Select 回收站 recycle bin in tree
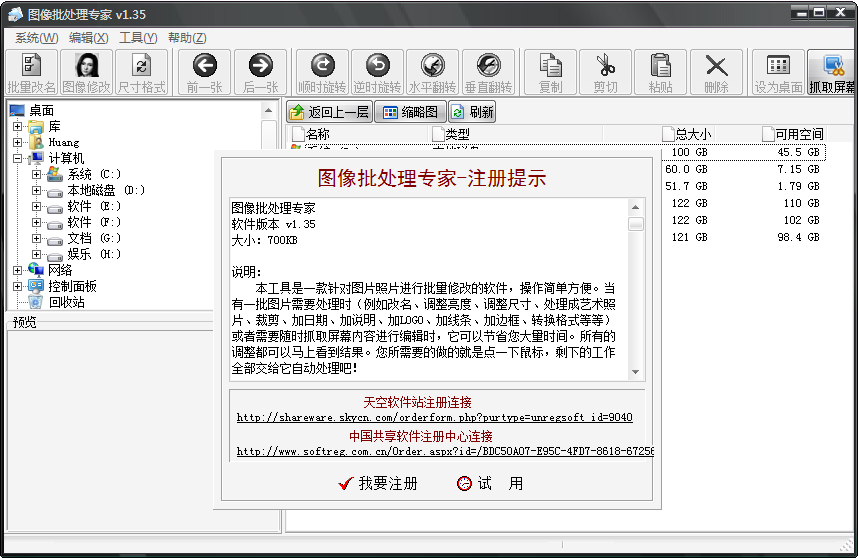 coord(67,302)
